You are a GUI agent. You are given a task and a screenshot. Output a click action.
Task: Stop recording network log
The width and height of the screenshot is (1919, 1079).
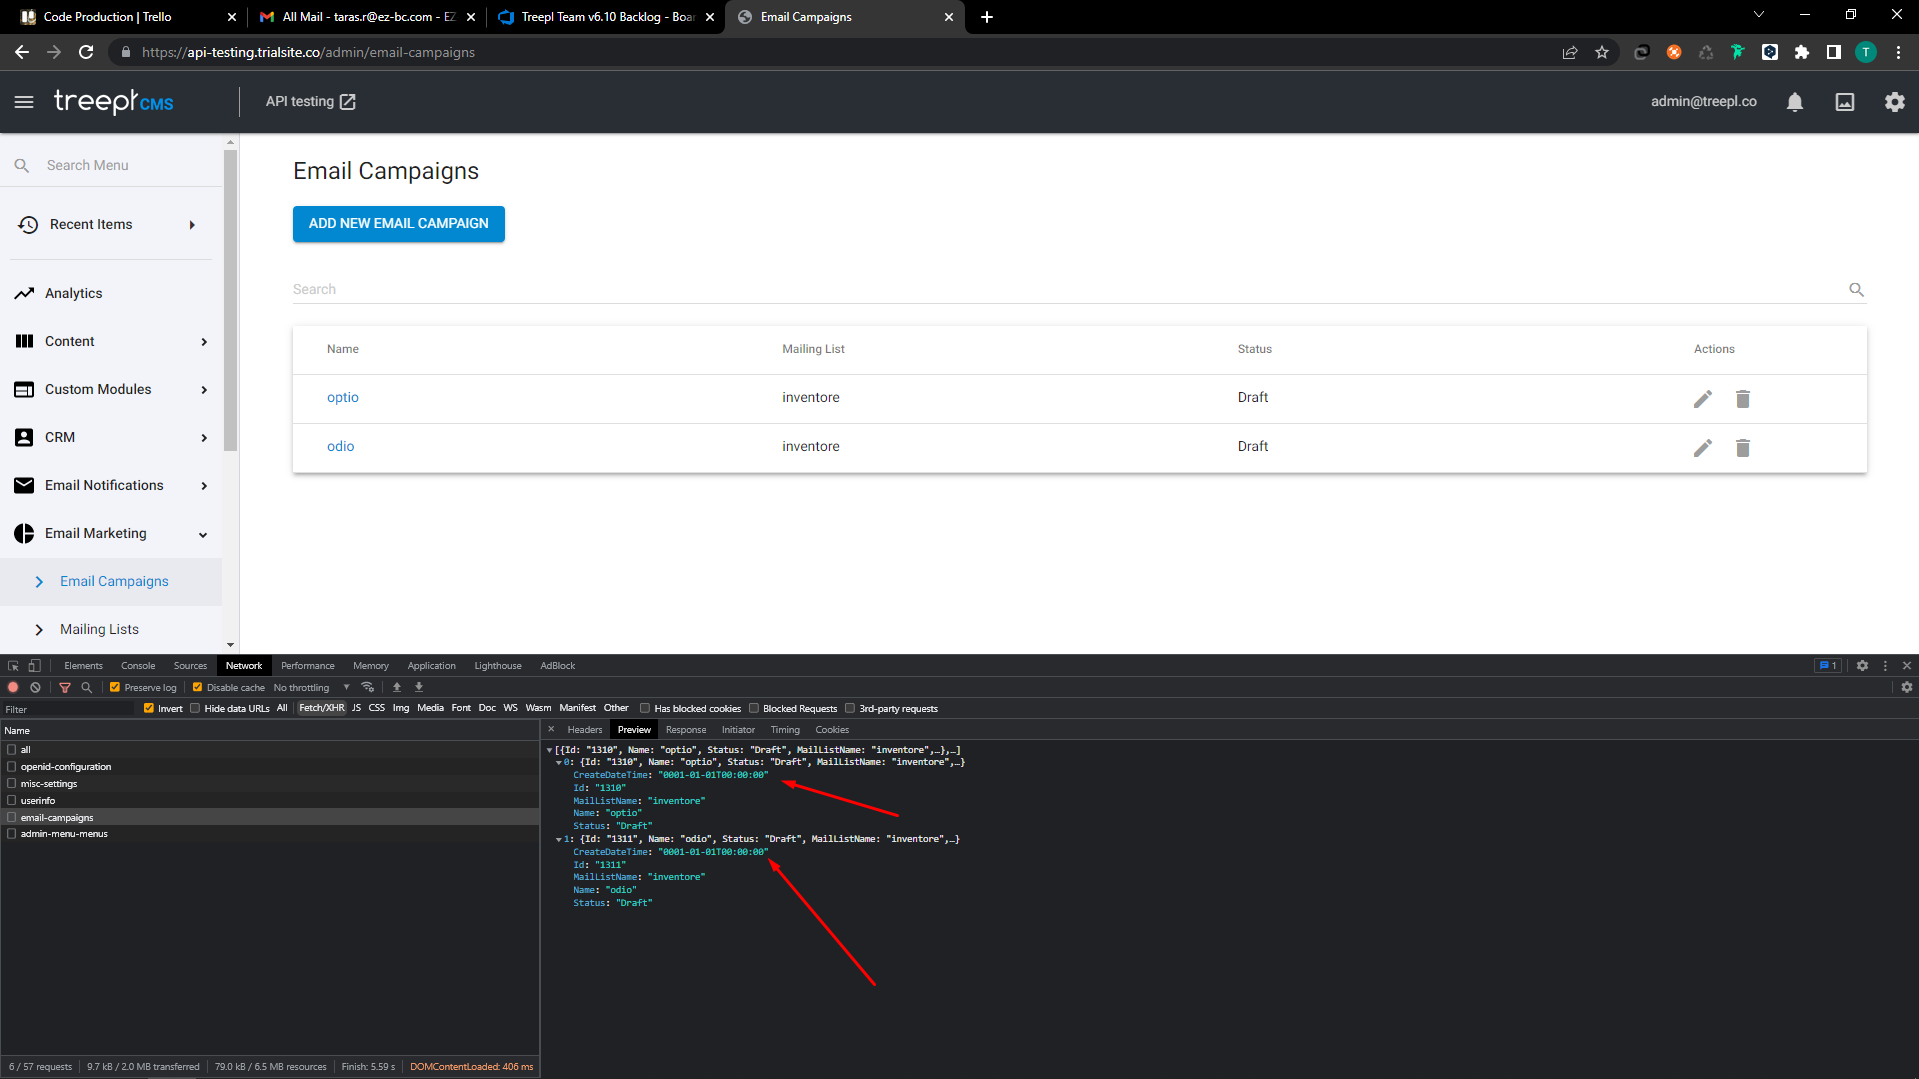coord(14,688)
